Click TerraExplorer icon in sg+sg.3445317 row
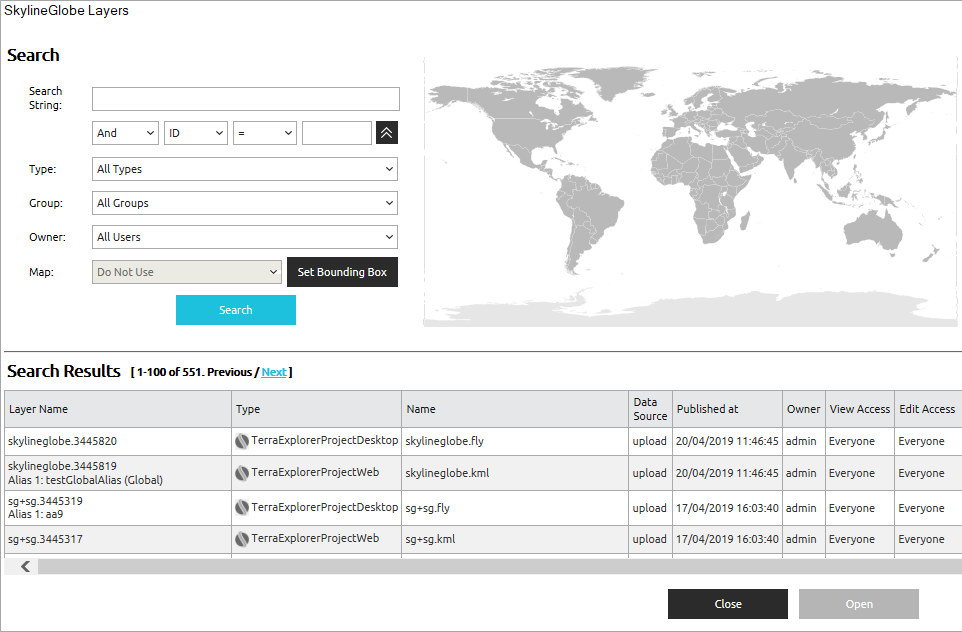The height and width of the screenshot is (632, 962). point(242,539)
